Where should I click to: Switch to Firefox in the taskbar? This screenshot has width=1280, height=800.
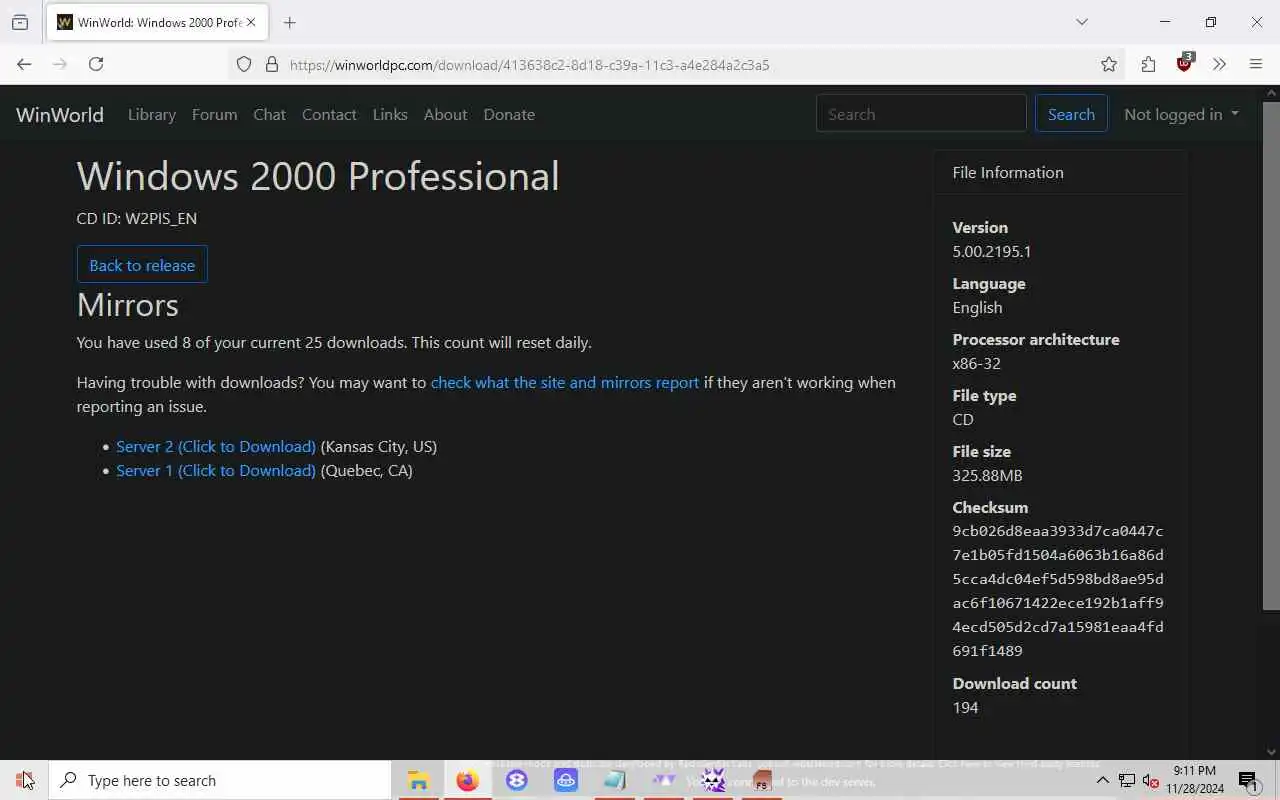pyautogui.click(x=467, y=780)
